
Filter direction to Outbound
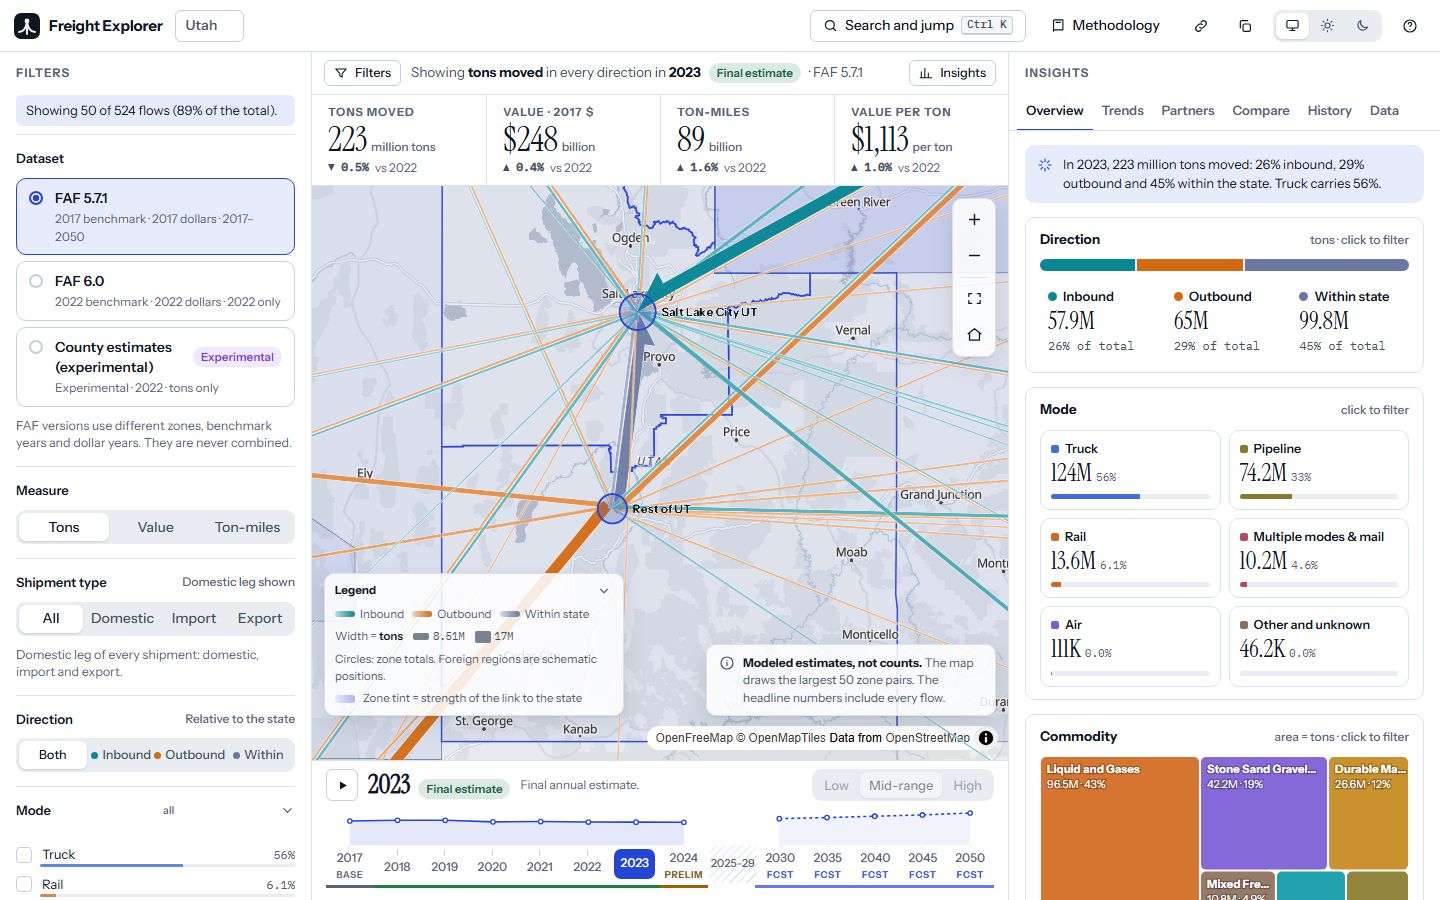coord(190,755)
